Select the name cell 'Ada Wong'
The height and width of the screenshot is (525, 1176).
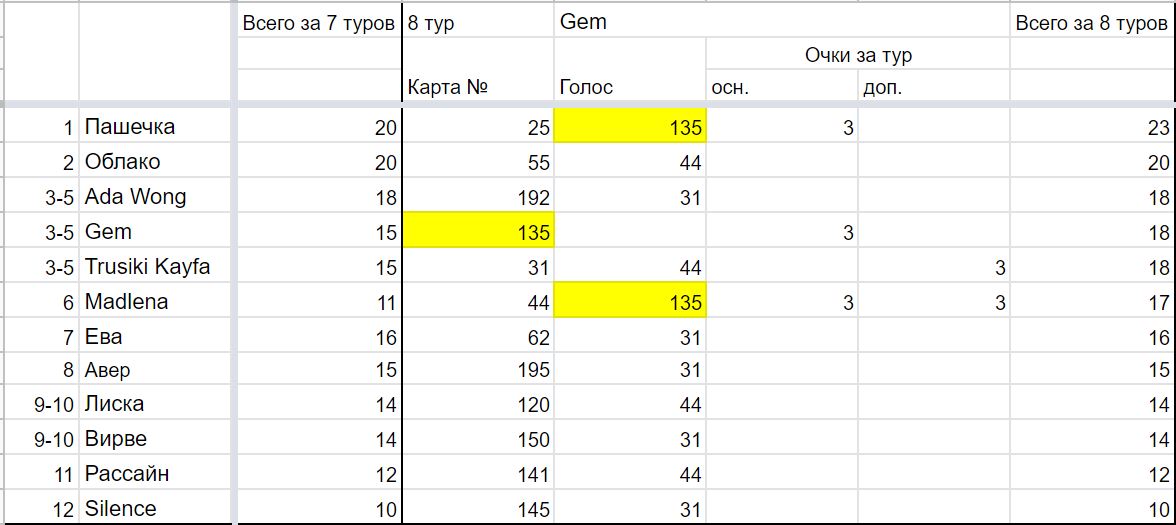coord(158,196)
